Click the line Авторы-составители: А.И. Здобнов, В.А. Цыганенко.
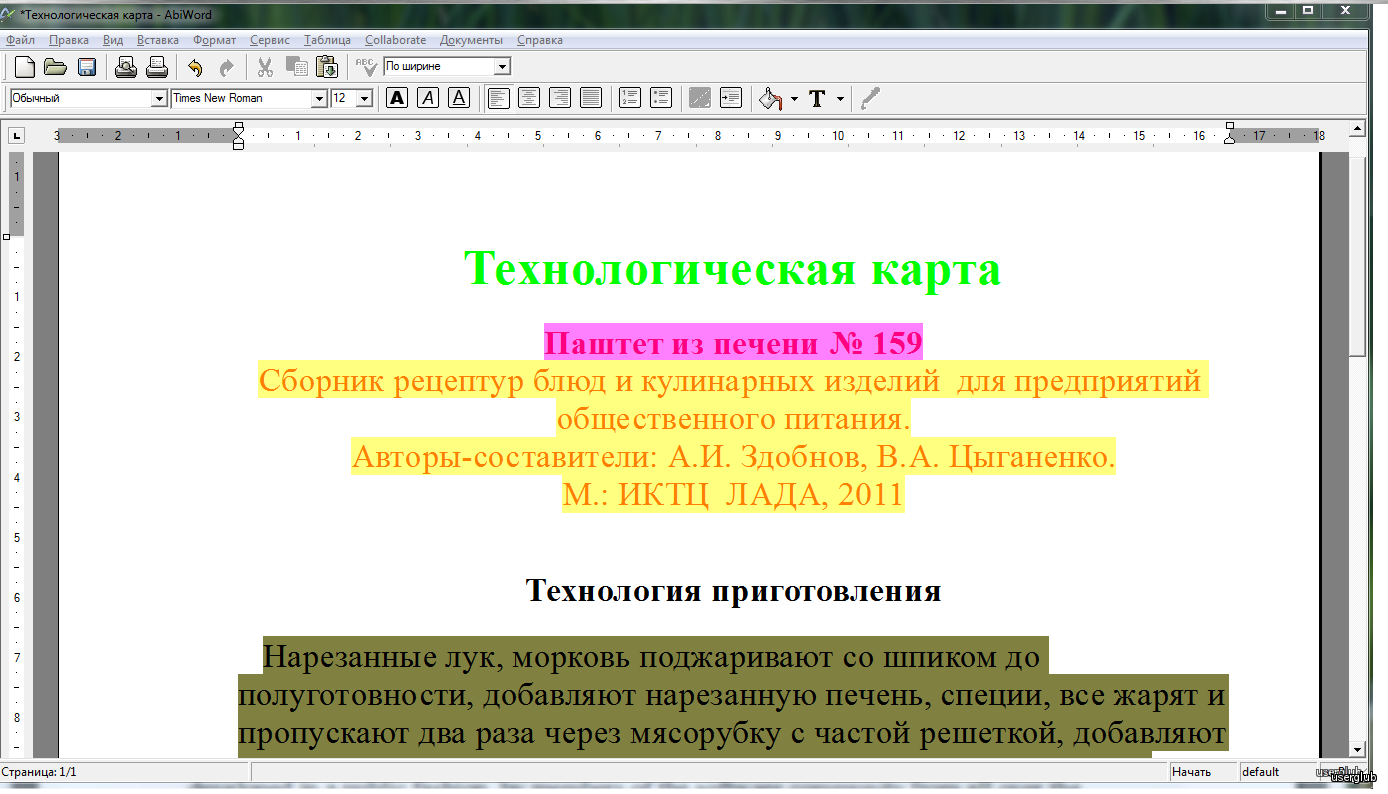Viewport: 1388px width, 794px height. [732, 458]
